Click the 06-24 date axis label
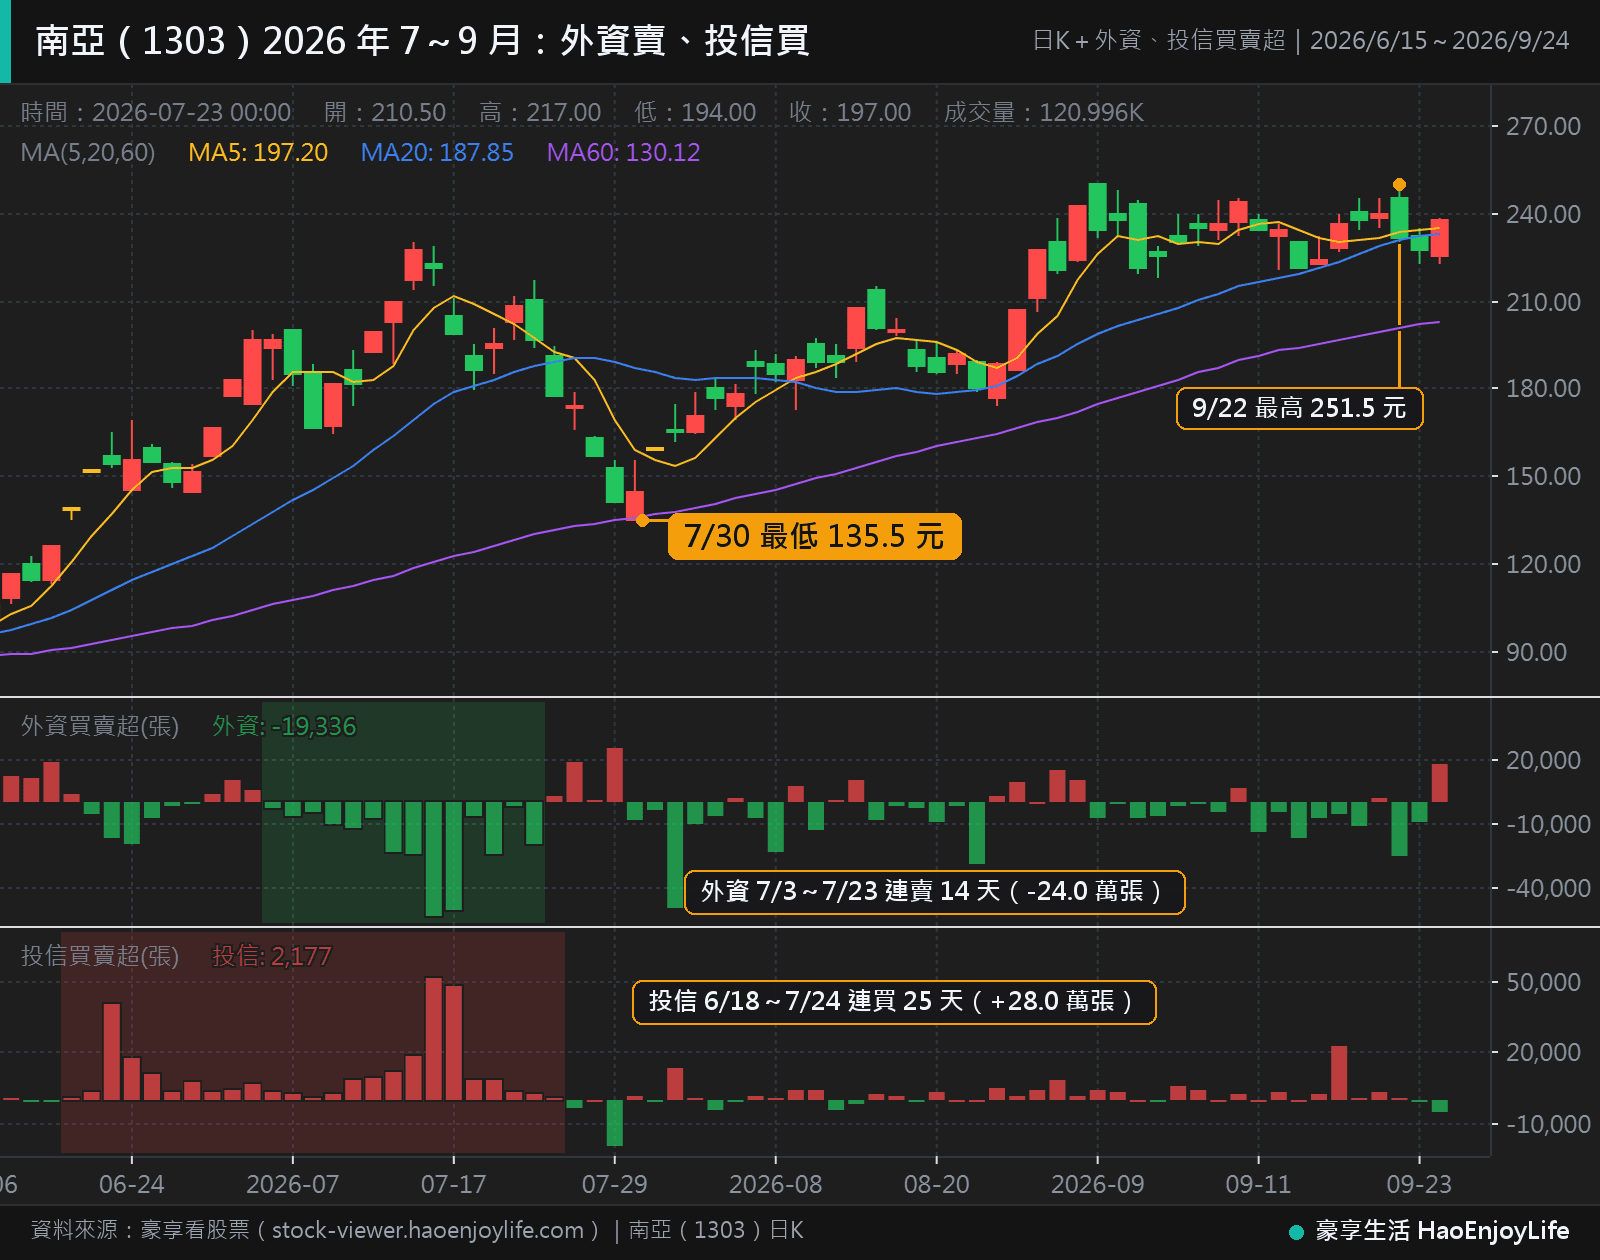Viewport: 1600px width, 1260px height. (x=132, y=1185)
